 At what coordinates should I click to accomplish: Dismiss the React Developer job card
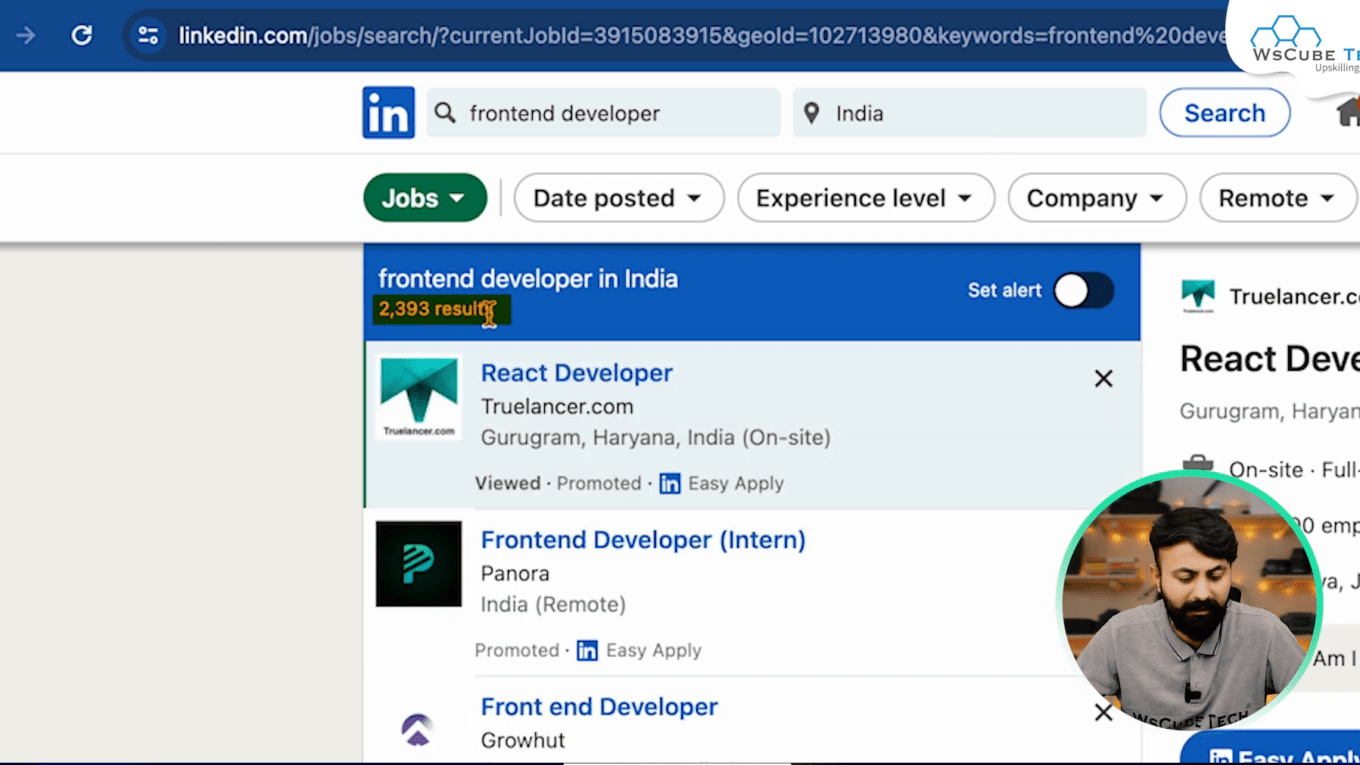tap(1103, 378)
